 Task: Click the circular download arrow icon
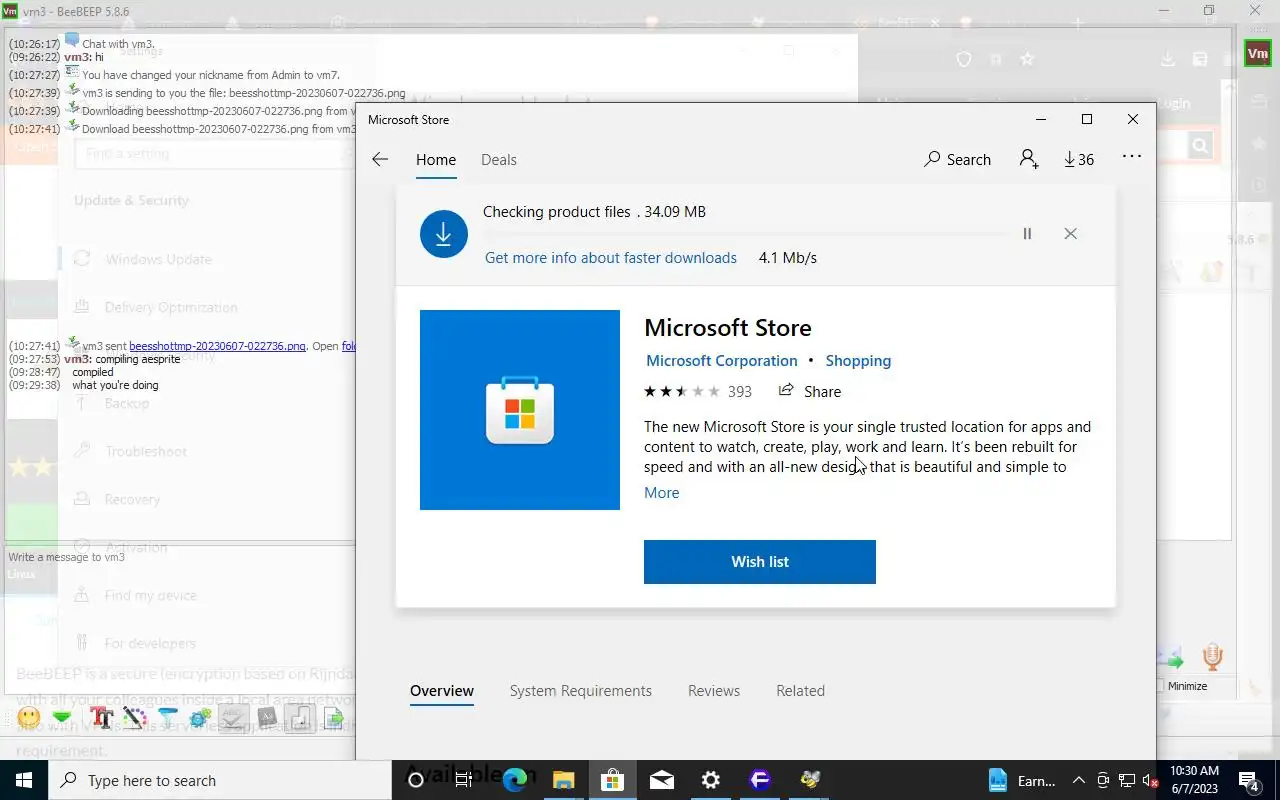click(444, 234)
